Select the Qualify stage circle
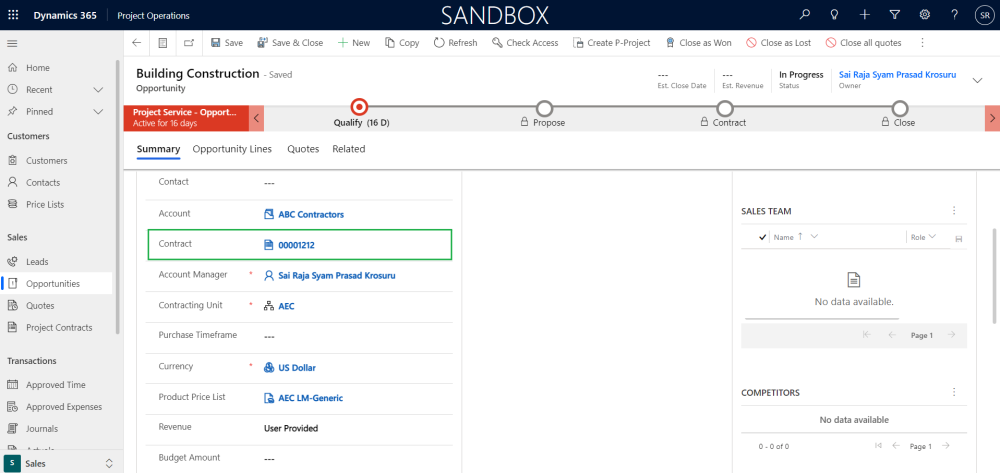This screenshot has height=473, width=1000. 359,106
